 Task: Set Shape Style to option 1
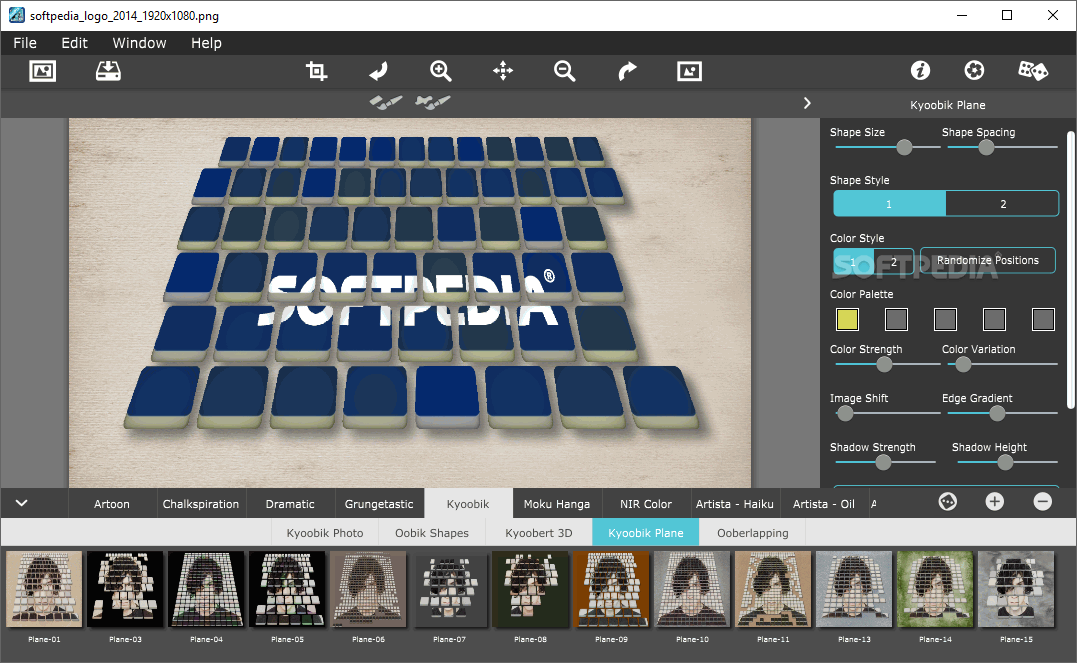click(889, 204)
